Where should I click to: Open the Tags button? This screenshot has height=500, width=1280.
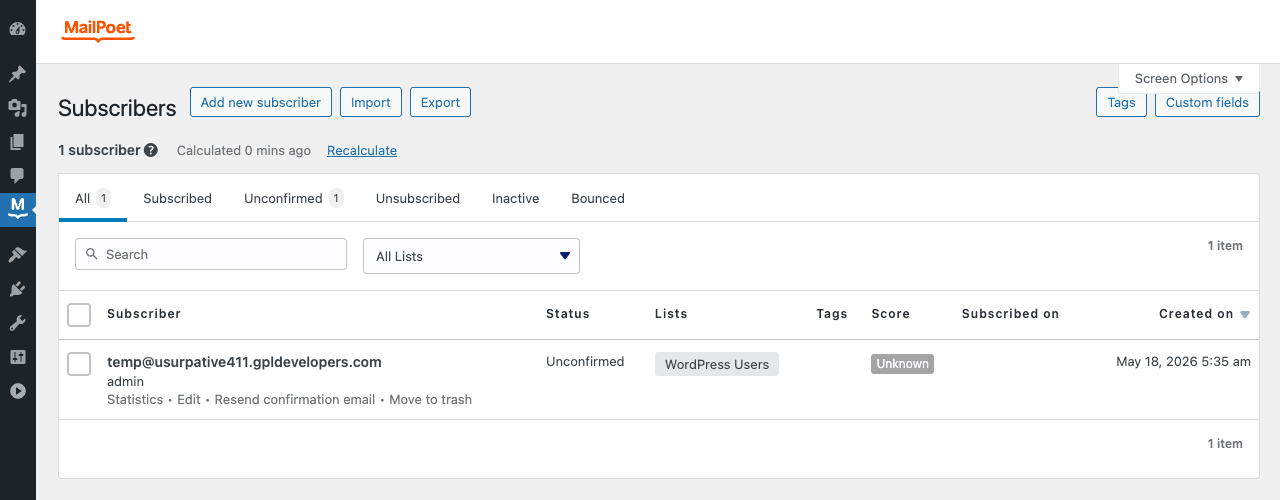pos(1121,102)
